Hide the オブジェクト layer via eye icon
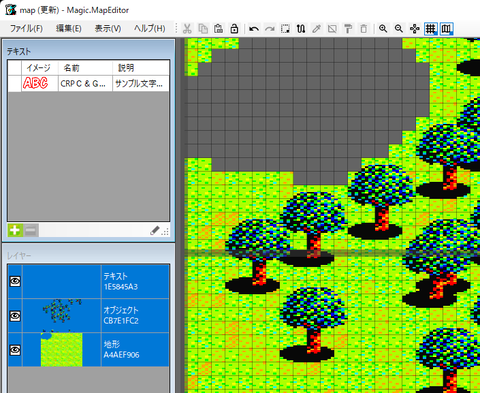480x393 pixels. [x=15, y=316]
